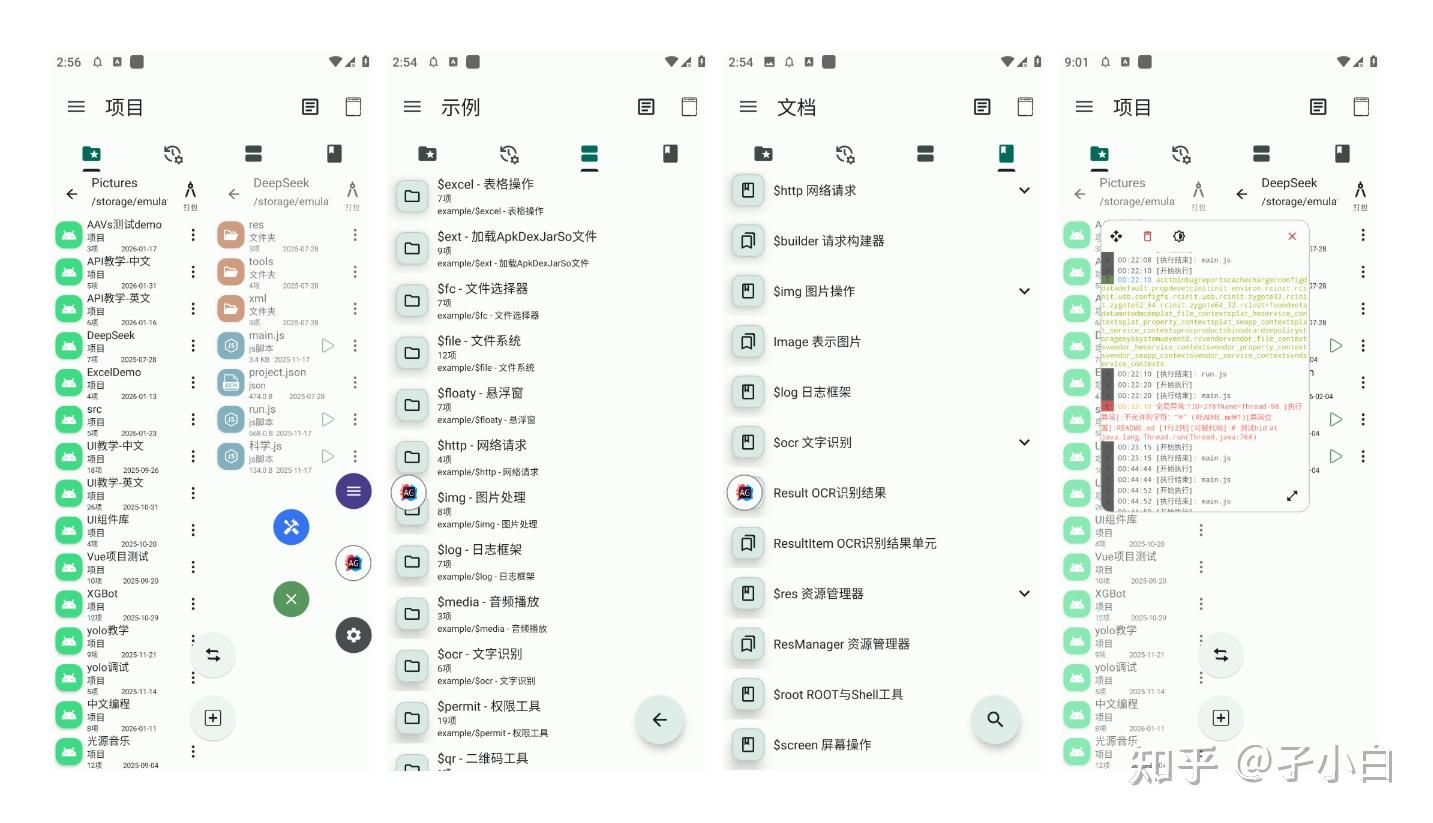Select the stacked-bars examples tab on 文档 screen
1433x823 pixels.
pyautogui.click(x=925, y=153)
